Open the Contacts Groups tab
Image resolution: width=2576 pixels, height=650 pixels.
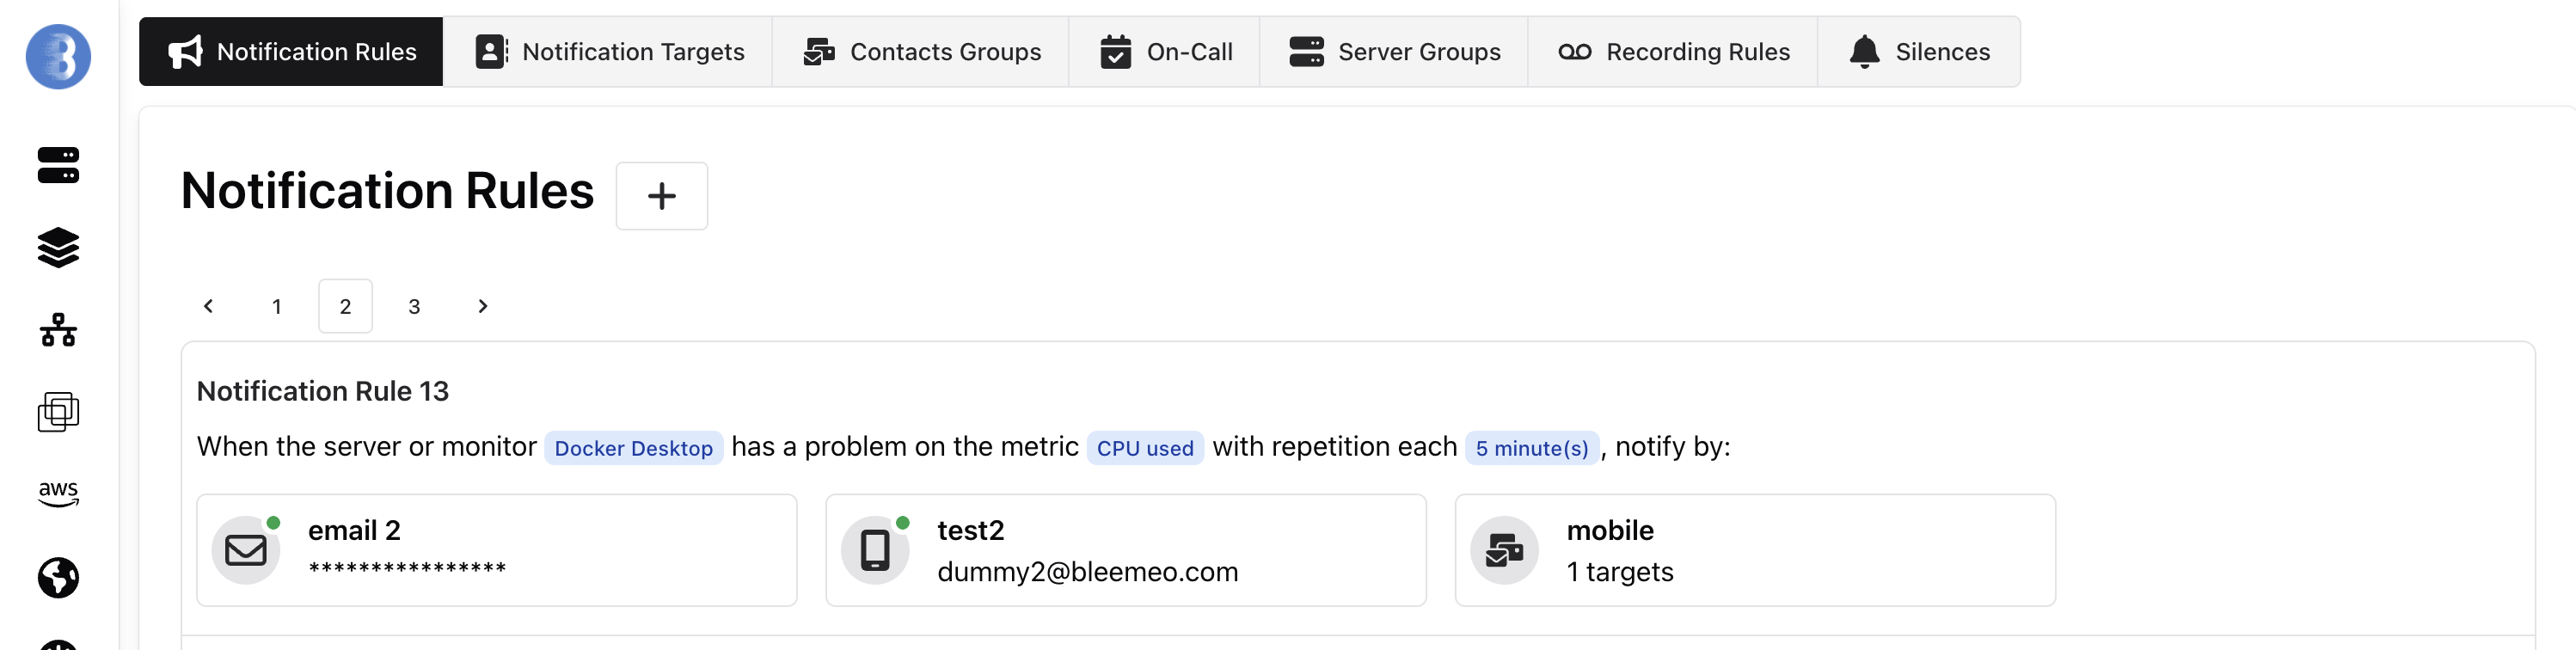(x=921, y=52)
